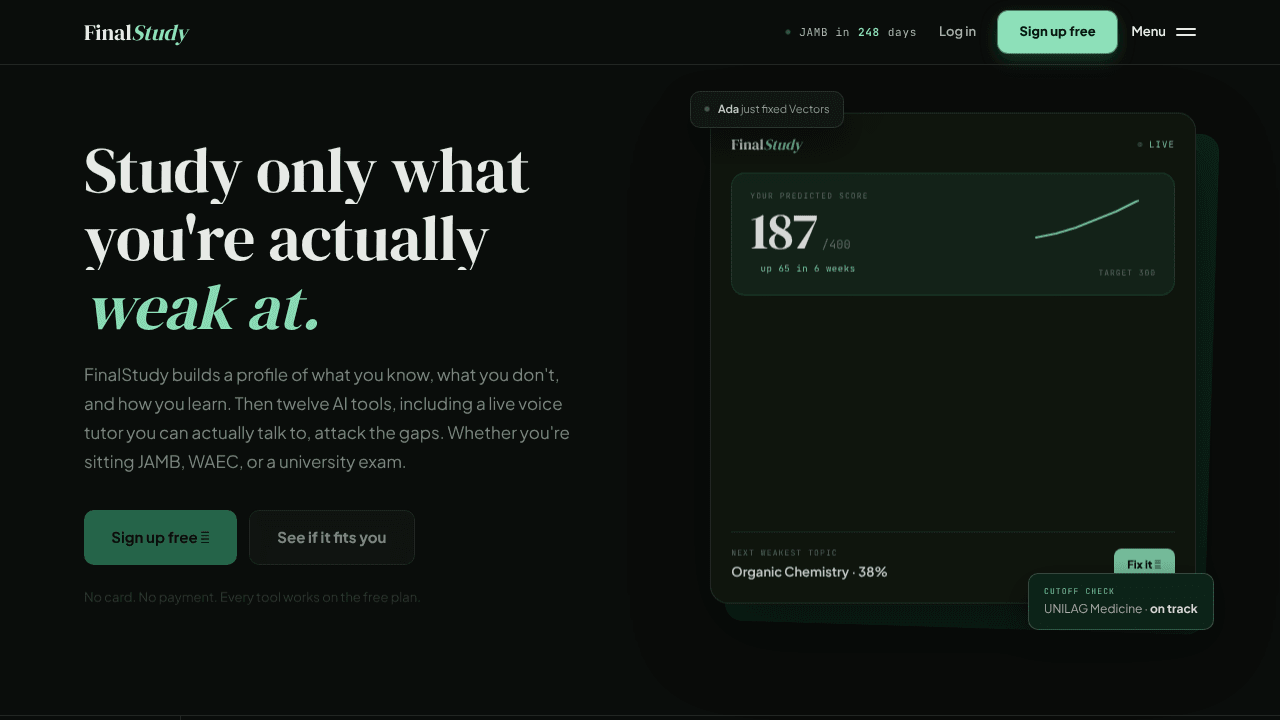Click Organic Chemistry · 38% topic
The width and height of the screenshot is (1280, 720).
click(x=809, y=572)
